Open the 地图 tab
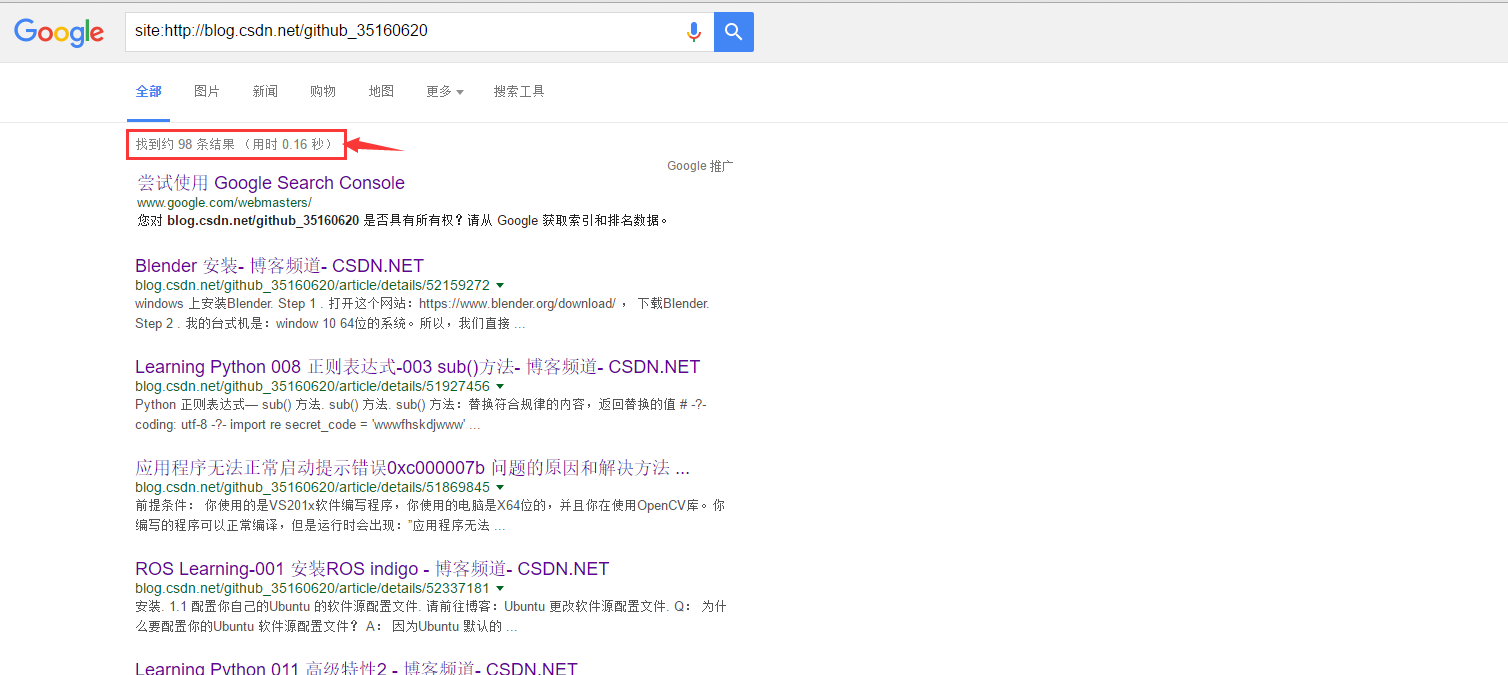The image size is (1508, 675). point(381,91)
